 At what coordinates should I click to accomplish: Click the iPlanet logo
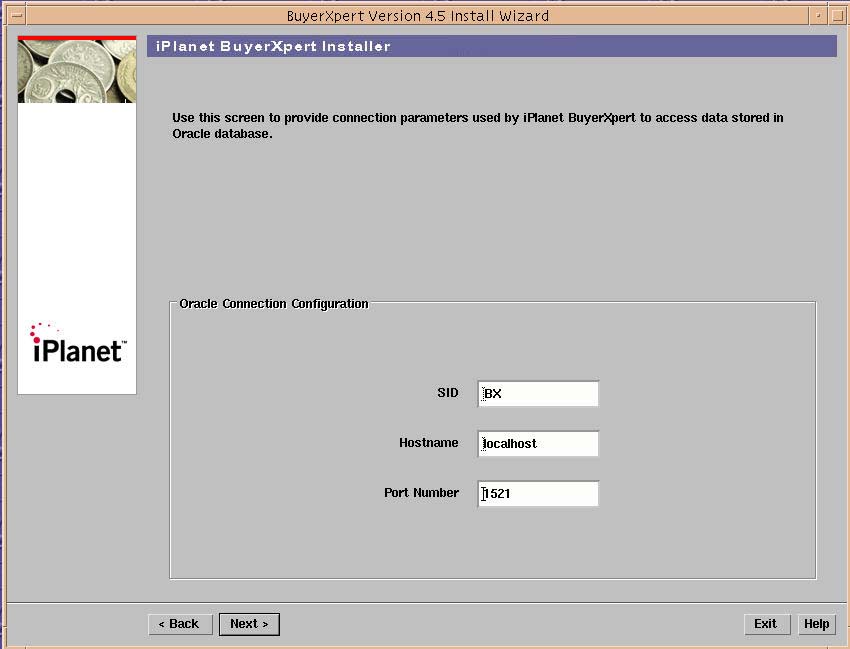78,343
